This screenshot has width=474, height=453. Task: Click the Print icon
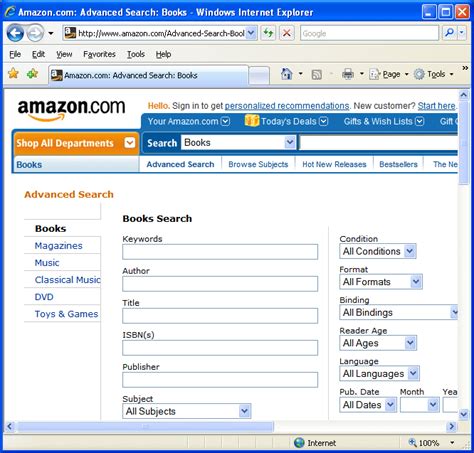pyautogui.click(x=348, y=74)
